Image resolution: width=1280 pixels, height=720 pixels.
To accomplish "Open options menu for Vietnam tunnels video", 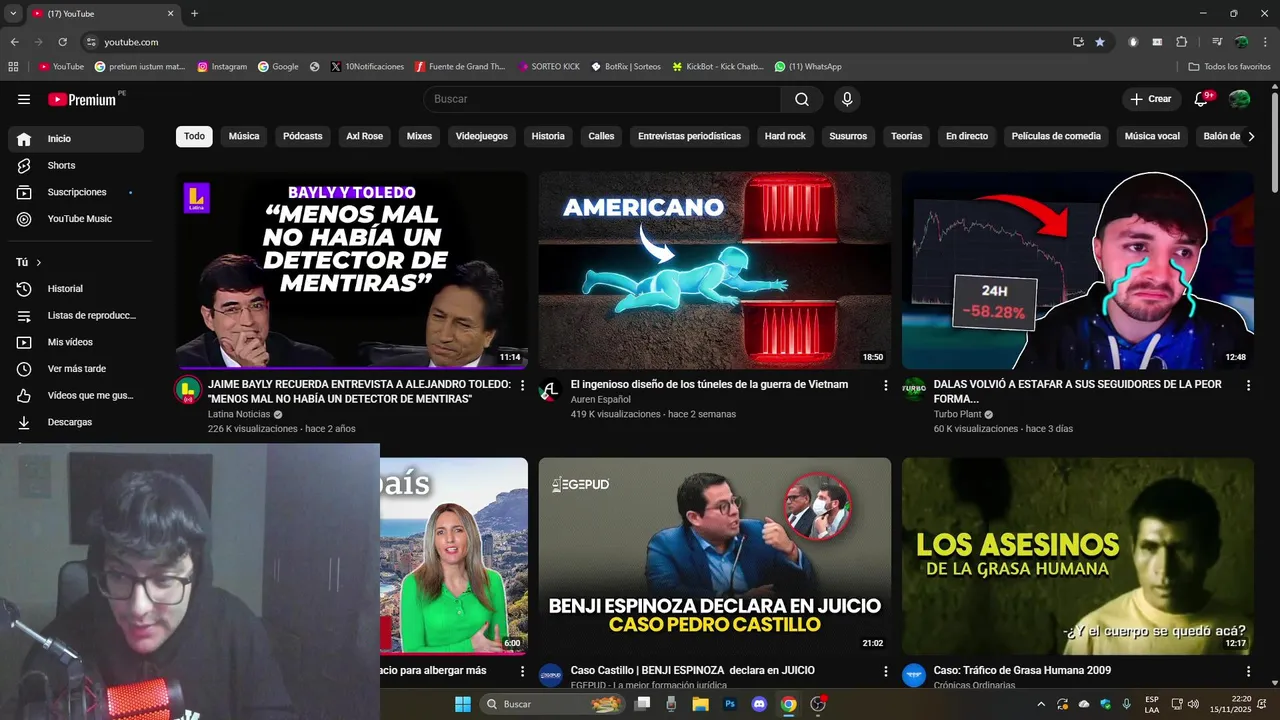I will pos(885,385).
